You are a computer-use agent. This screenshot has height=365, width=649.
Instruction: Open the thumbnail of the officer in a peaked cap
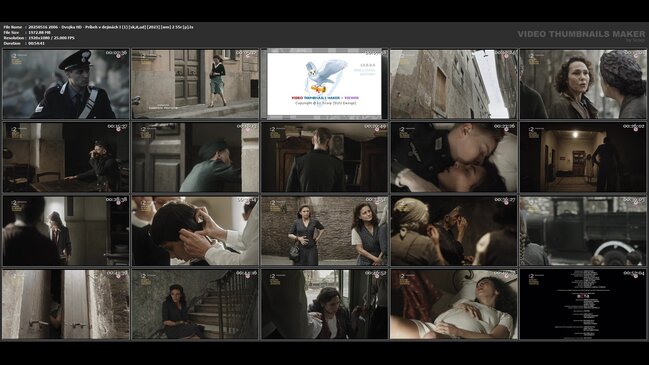(66, 84)
